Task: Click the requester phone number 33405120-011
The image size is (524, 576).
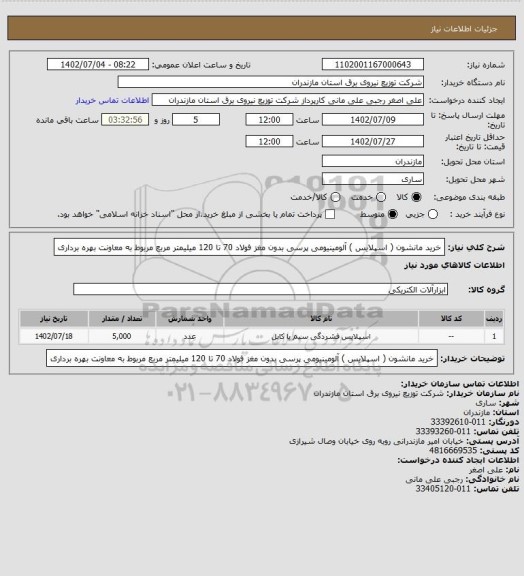Action: 443,489
